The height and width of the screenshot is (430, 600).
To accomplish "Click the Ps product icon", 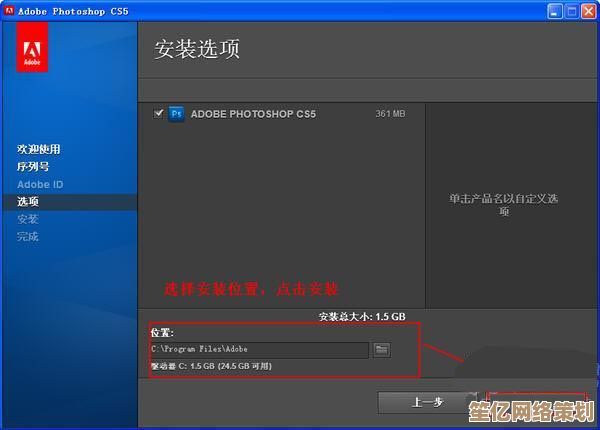I will pyautogui.click(x=176, y=114).
